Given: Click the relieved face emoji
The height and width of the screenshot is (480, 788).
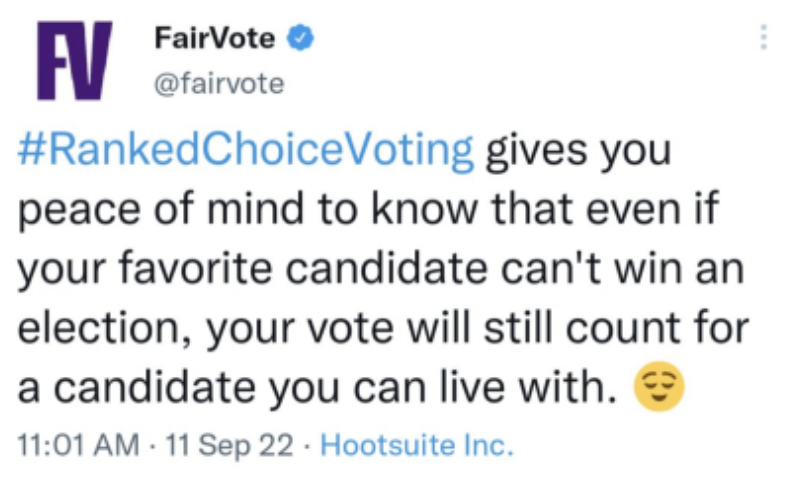Looking at the screenshot, I should pos(659,386).
